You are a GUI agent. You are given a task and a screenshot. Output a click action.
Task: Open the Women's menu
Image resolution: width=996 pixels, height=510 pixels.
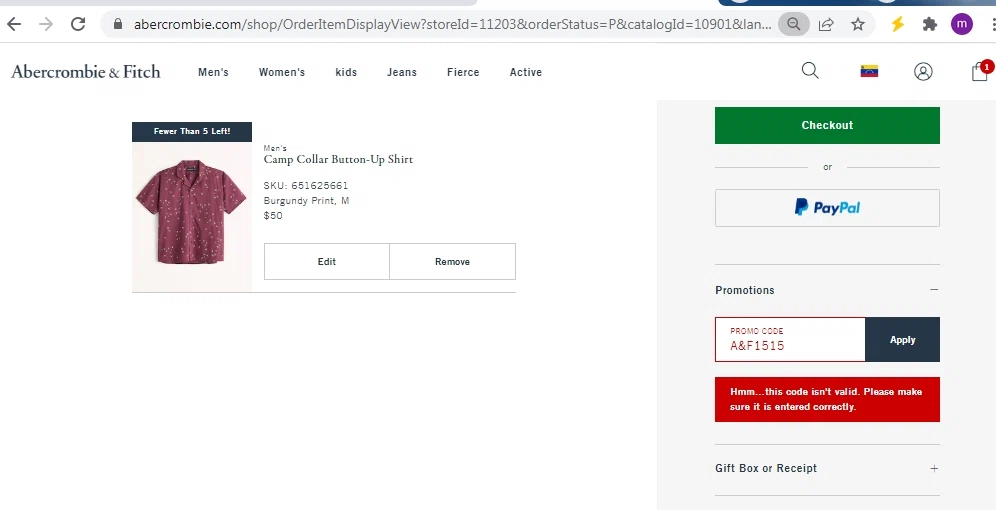[282, 72]
